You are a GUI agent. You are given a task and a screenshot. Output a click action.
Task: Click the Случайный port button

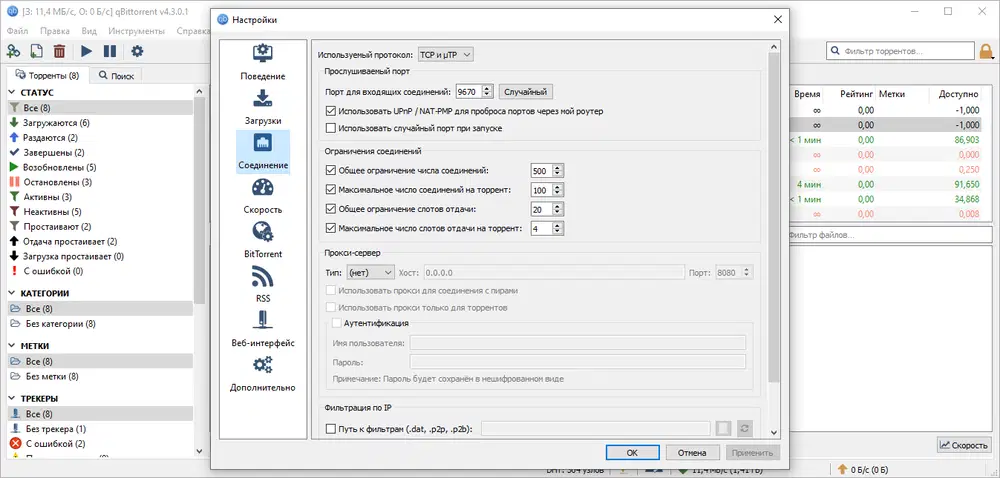point(526,92)
